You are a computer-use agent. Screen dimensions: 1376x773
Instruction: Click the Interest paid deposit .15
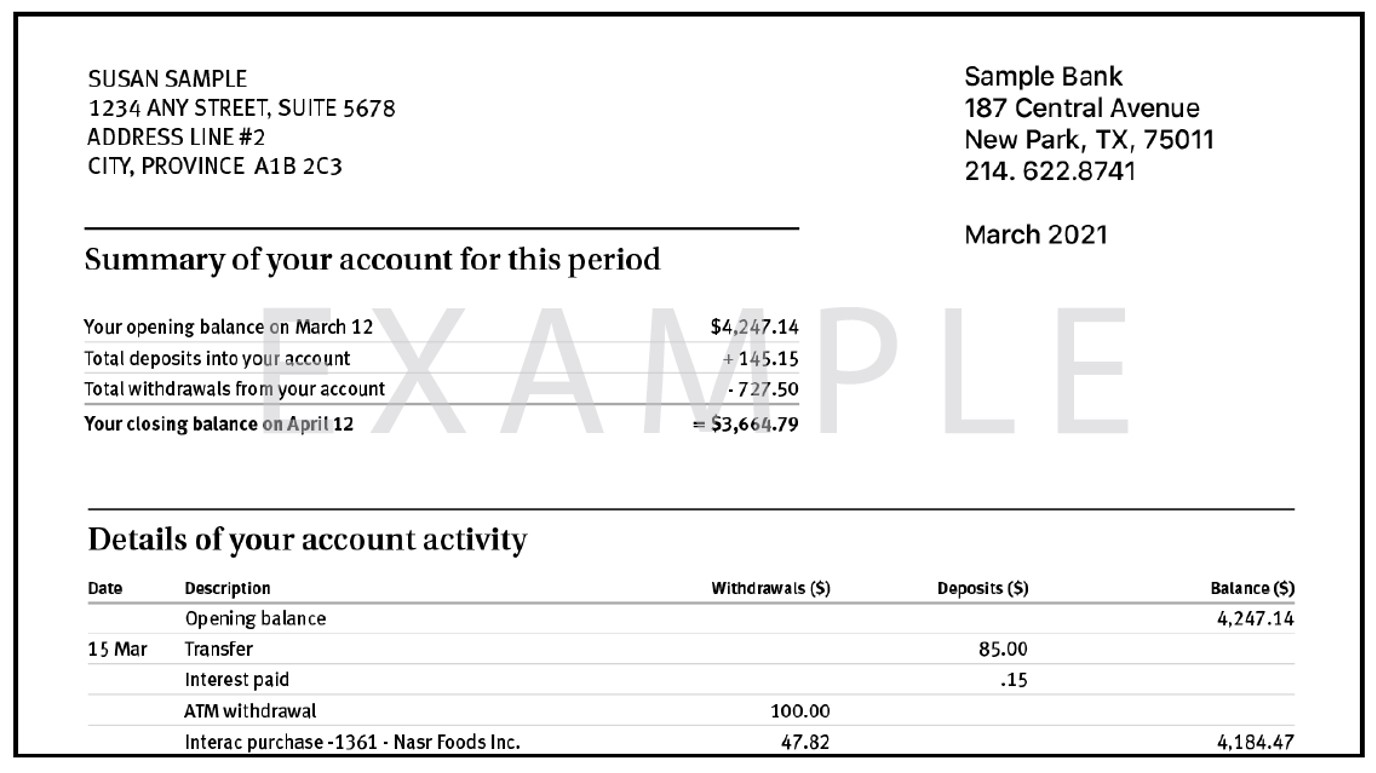click(1013, 681)
